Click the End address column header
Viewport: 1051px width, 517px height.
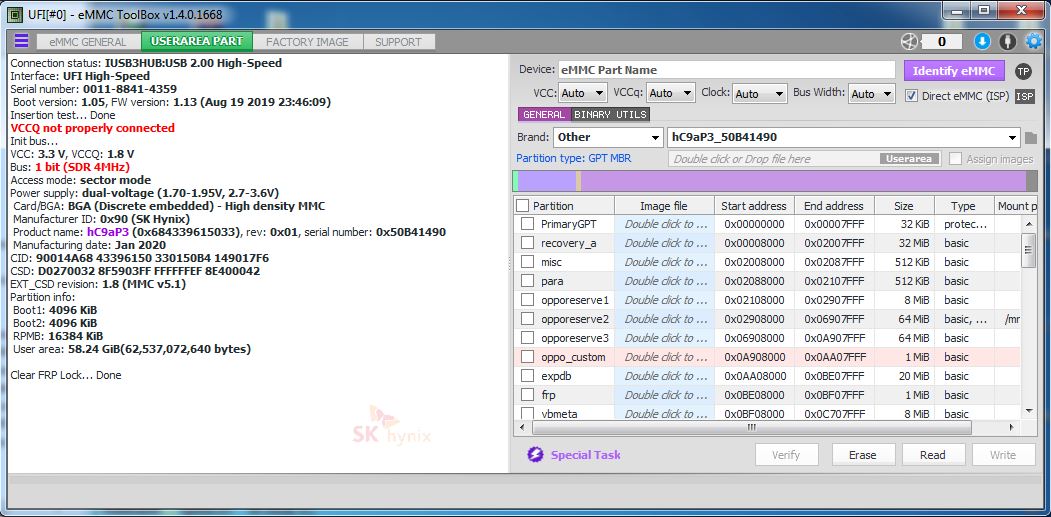[x=834, y=206]
